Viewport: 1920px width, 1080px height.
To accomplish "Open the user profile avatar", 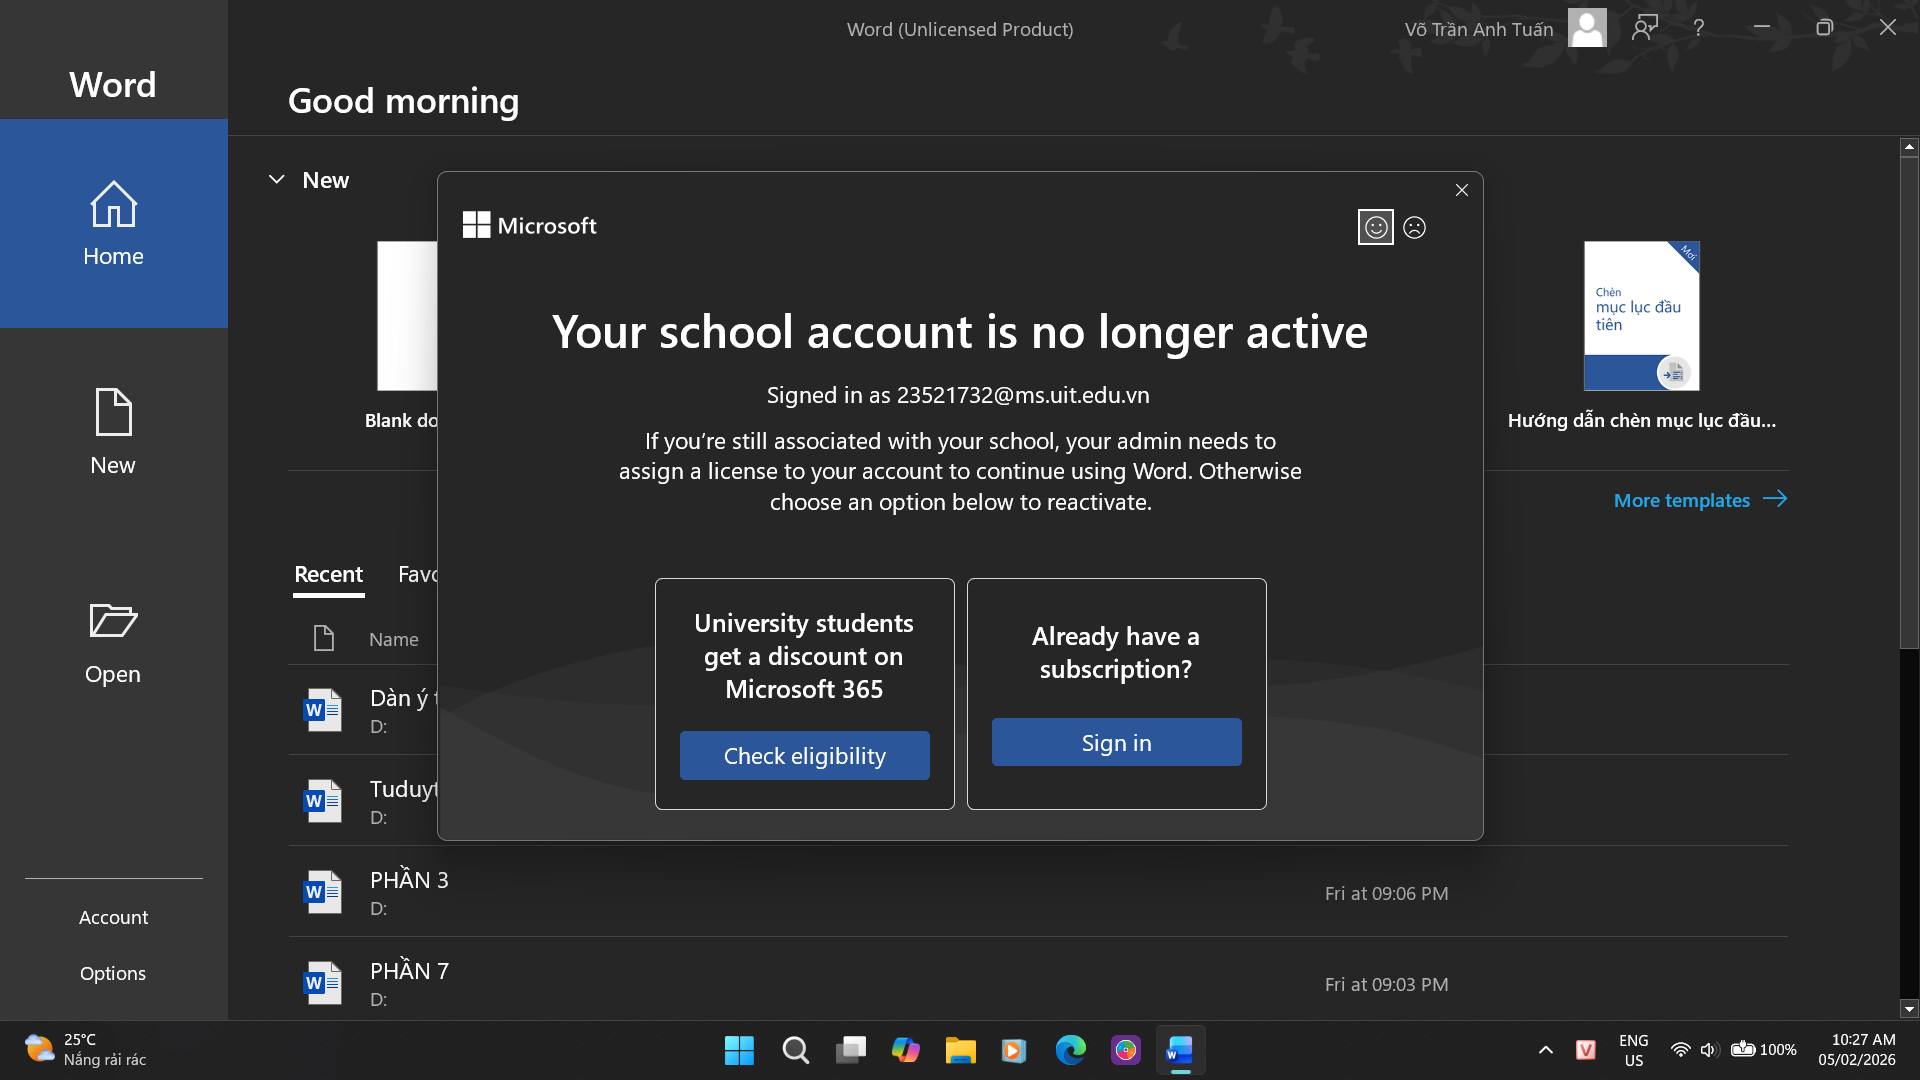I will pos(1587,28).
